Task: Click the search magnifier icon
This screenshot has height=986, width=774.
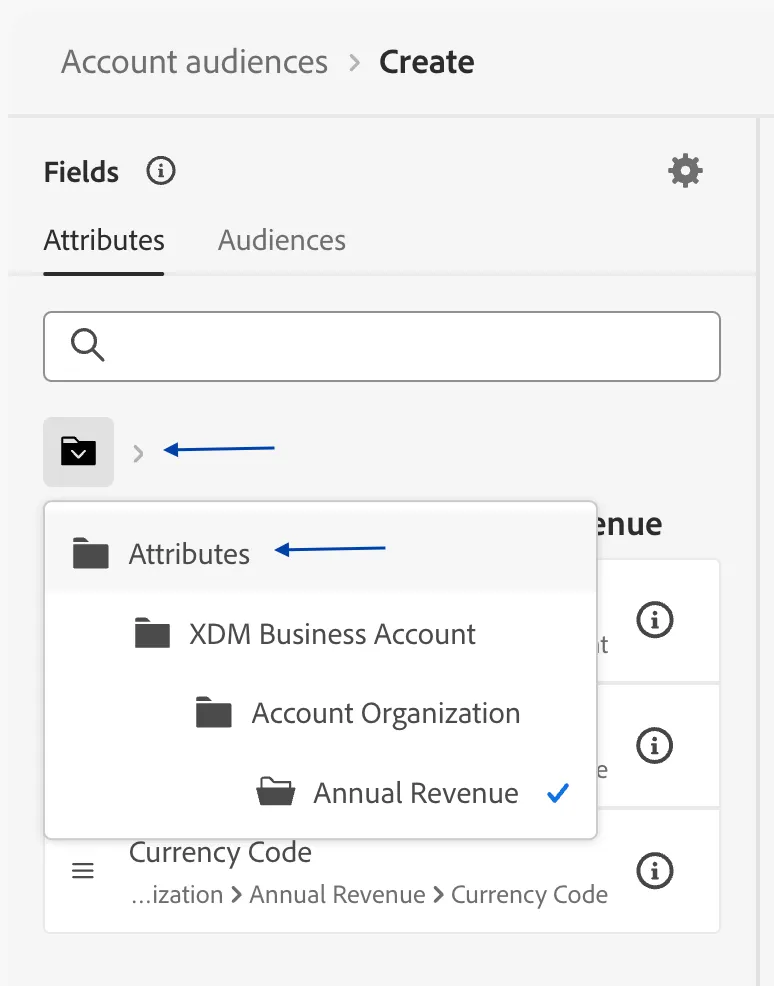Action: click(x=87, y=345)
